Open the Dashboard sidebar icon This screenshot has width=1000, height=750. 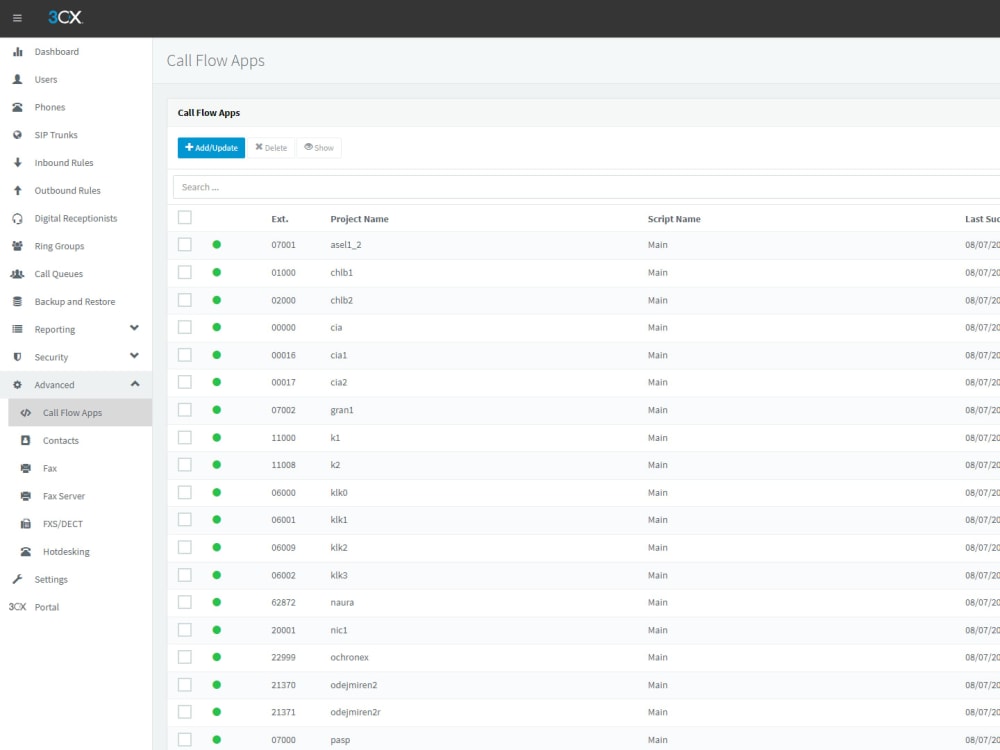[x=20, y=51]
